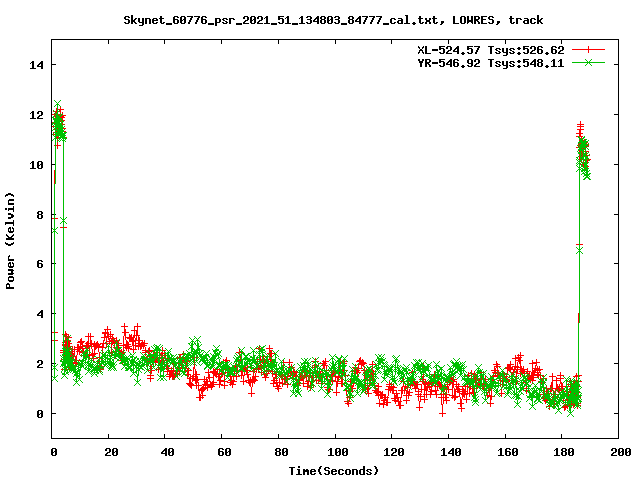Click the y-axis tick label 14
640x480 pixels.
[37, 65]
